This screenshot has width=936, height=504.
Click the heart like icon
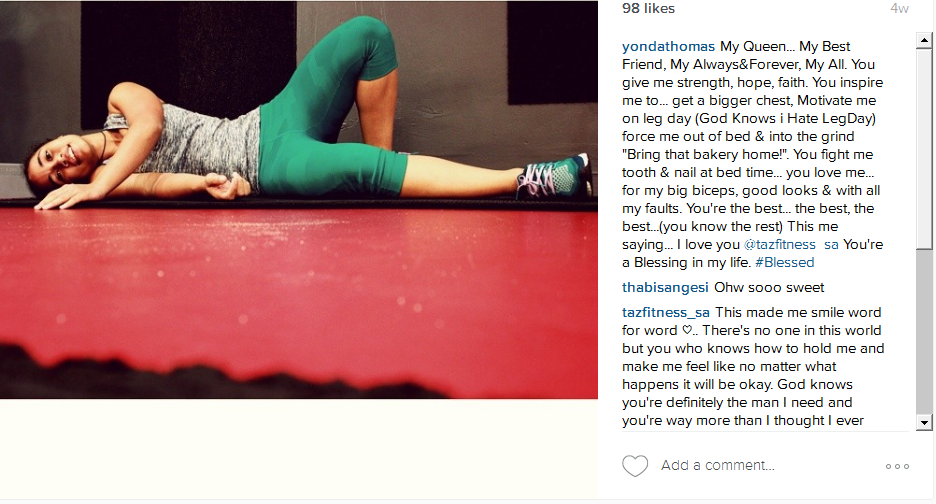(635, 466)
